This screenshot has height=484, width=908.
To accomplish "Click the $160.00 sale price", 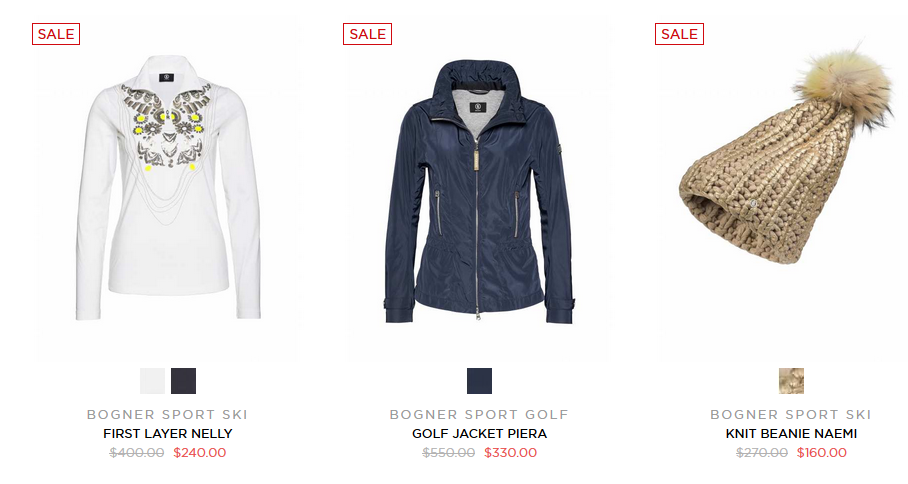I will (x=822, y=453).
